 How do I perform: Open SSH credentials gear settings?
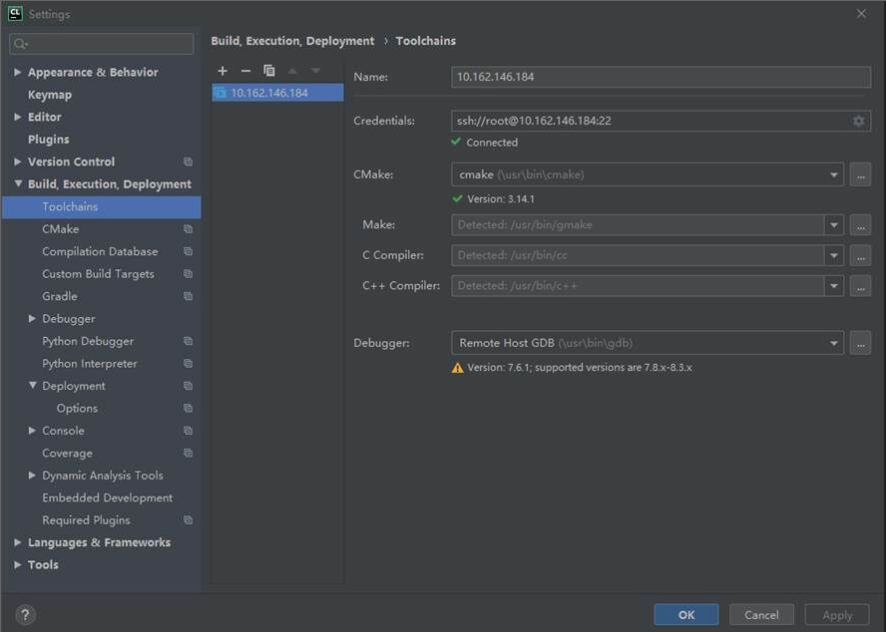click(858, 121)
